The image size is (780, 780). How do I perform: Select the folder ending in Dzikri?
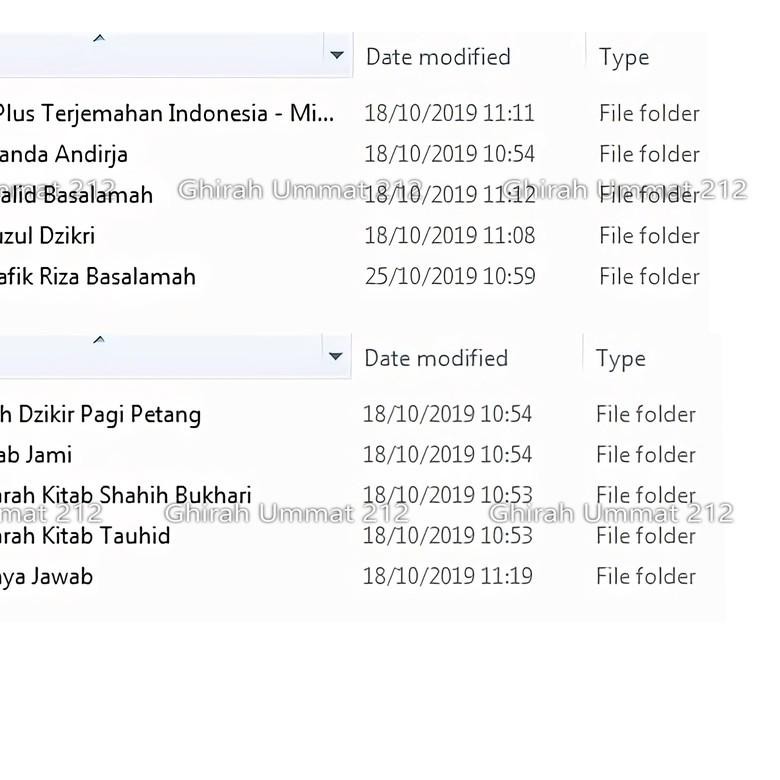pyautogui.click(x=48, y=236)
